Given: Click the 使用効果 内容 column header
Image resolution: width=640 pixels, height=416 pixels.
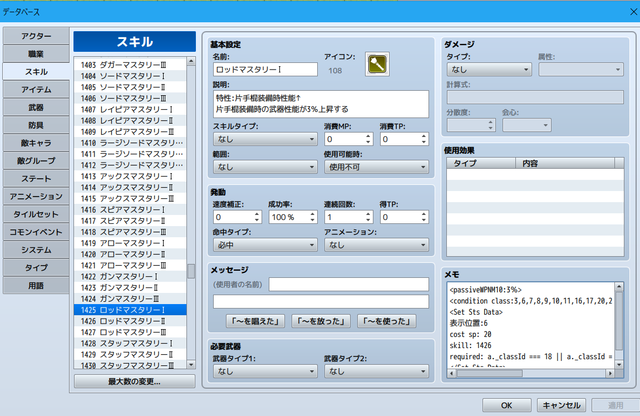Looking at the screenshot, I should [x=565, y=163].
